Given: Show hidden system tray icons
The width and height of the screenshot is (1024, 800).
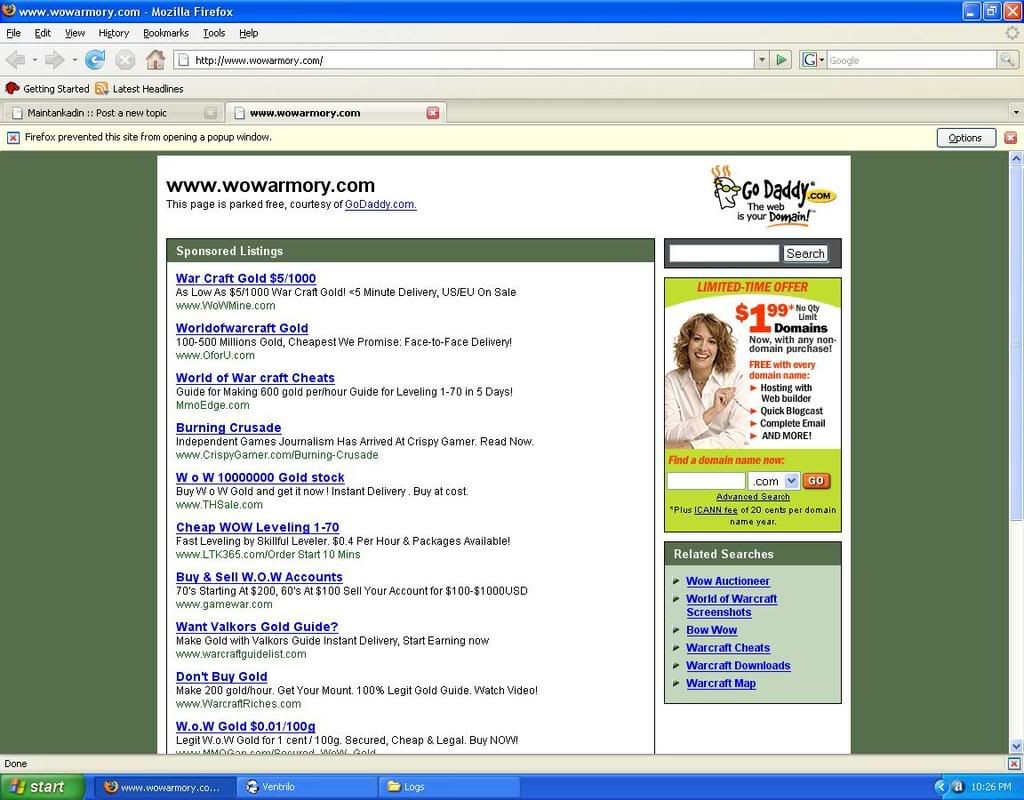Looking at the screenshot, I should click(940, 787).
